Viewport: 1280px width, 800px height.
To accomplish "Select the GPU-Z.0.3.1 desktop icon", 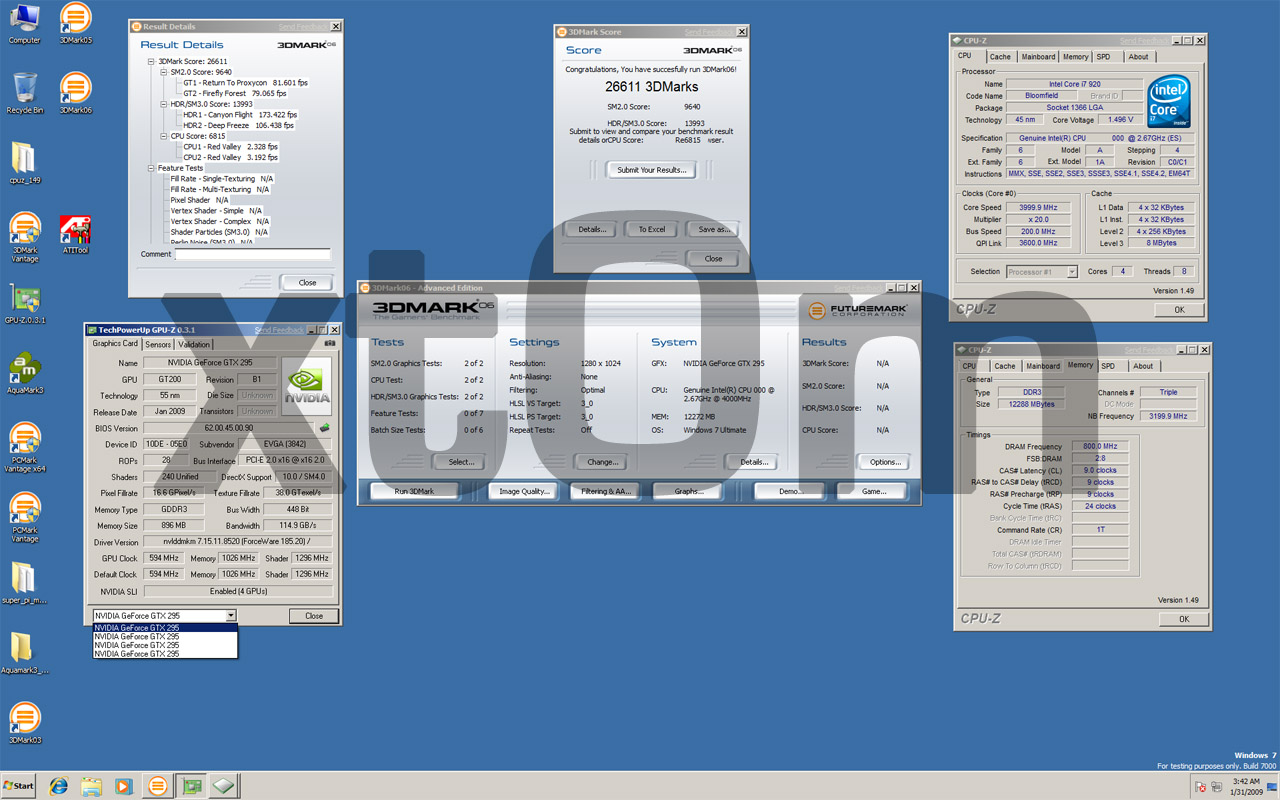I will [24, 304].
